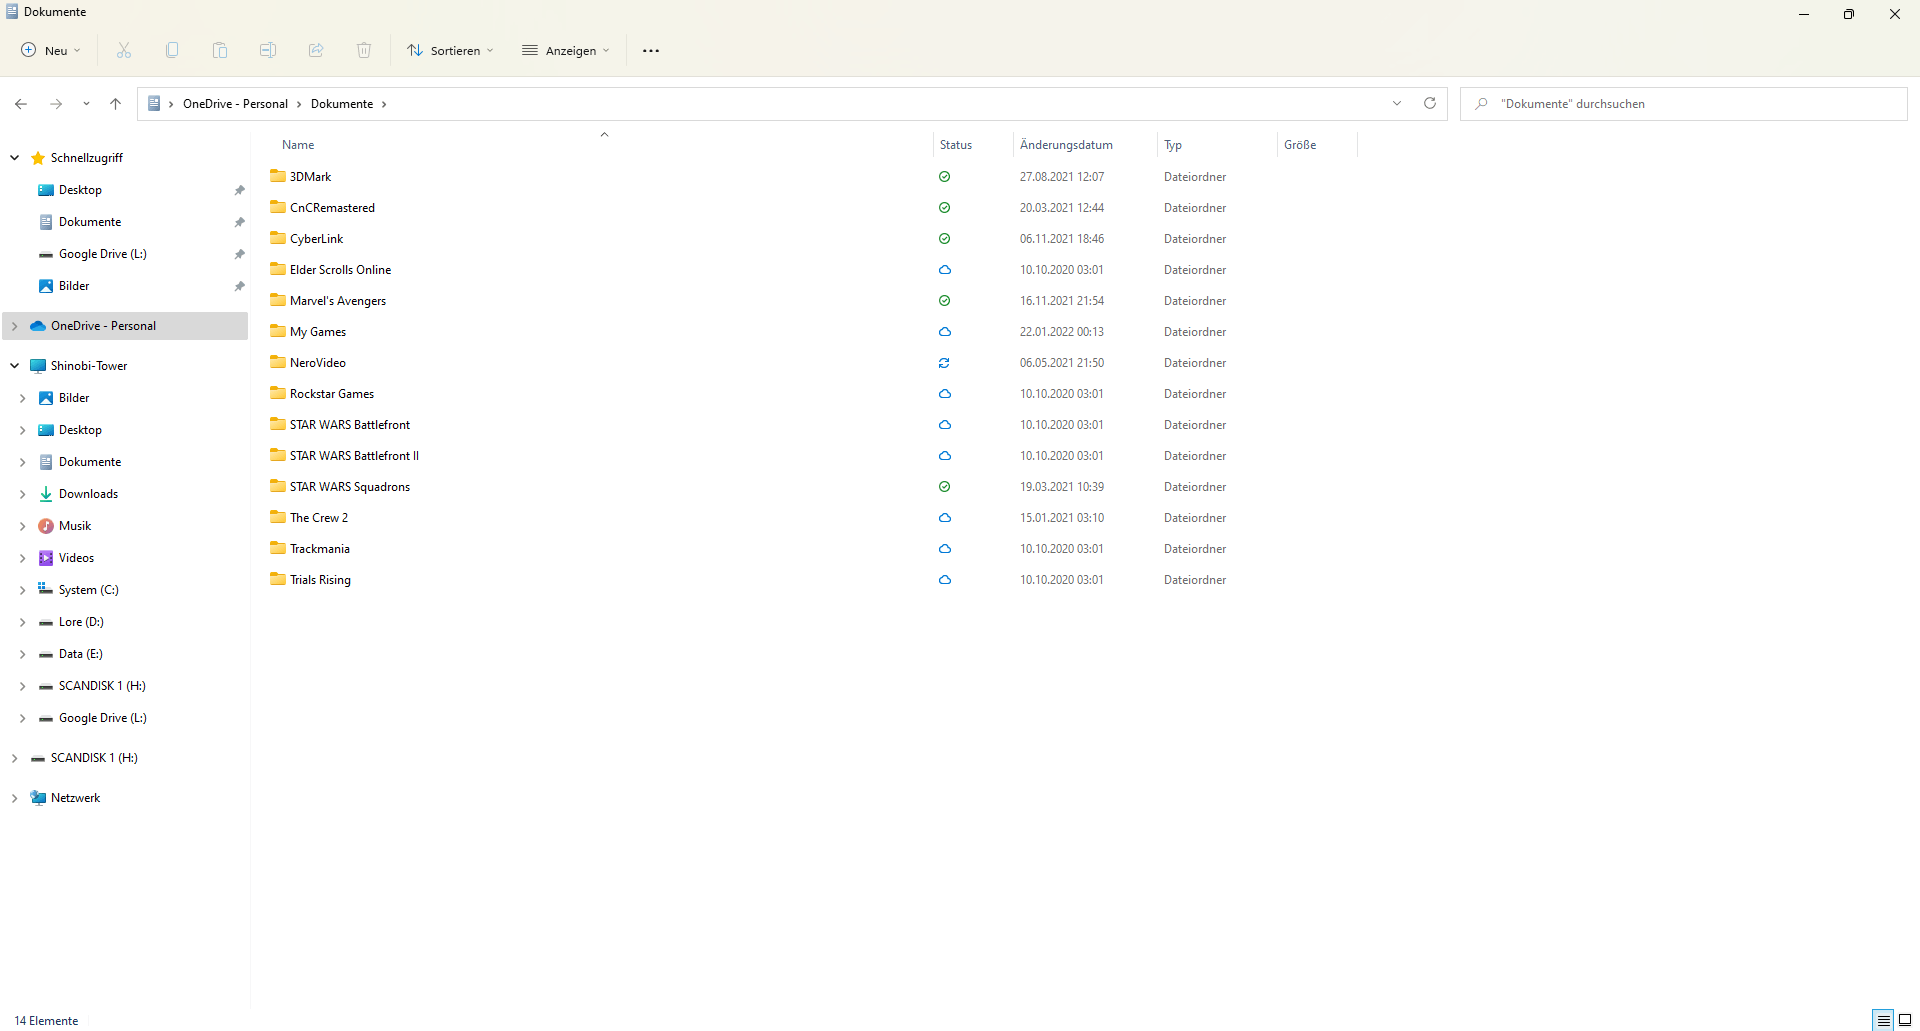The height and width of the screenshot is (1031, 1920).
Task: Switch to large icons view in status bar
Action: pos(1905,1020)
